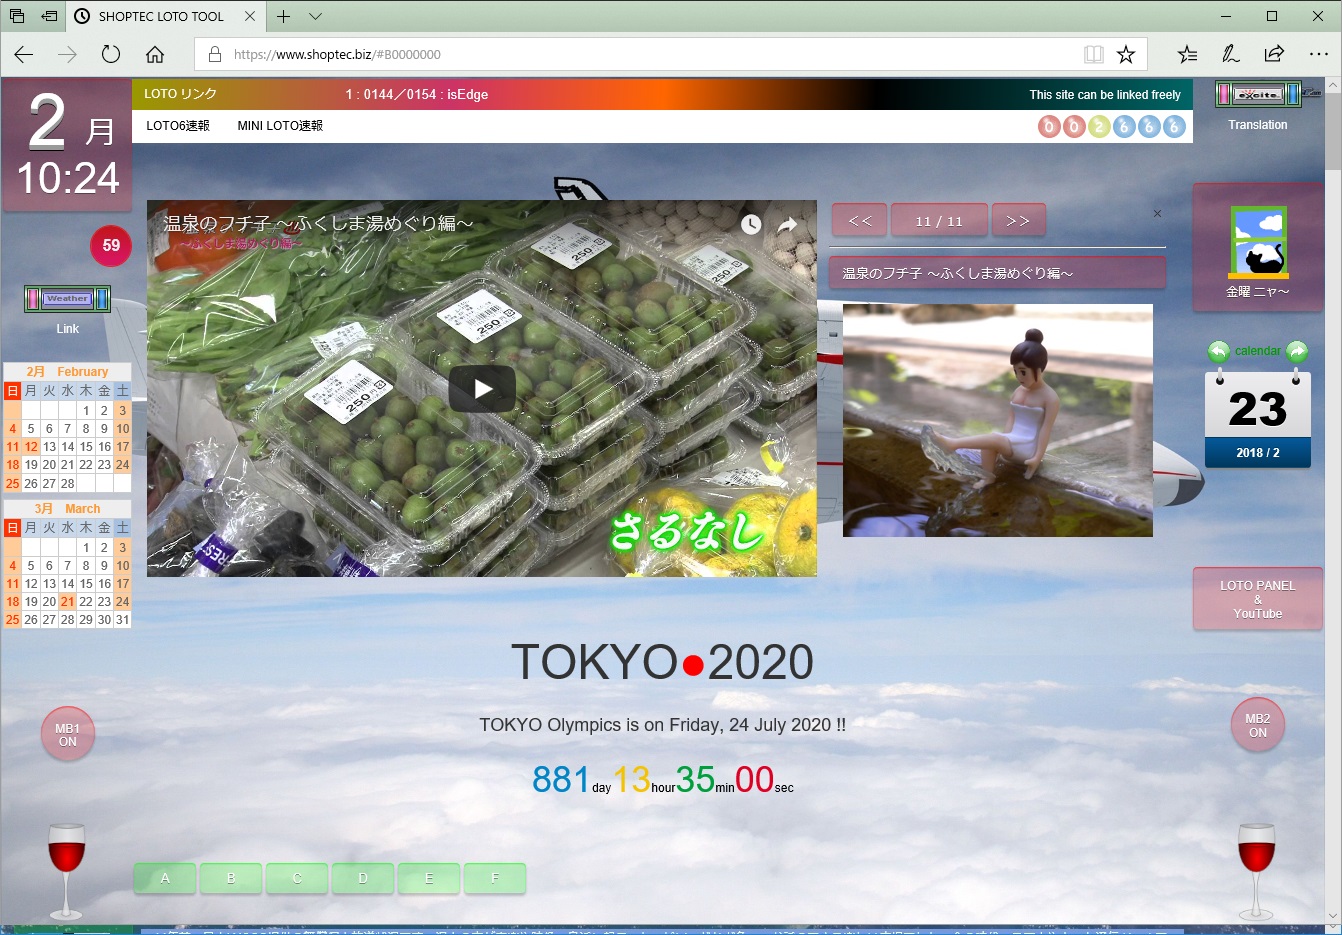Screen dimensions: 1342x935
Task: Open a new browser tab
Action: [284, 16]
